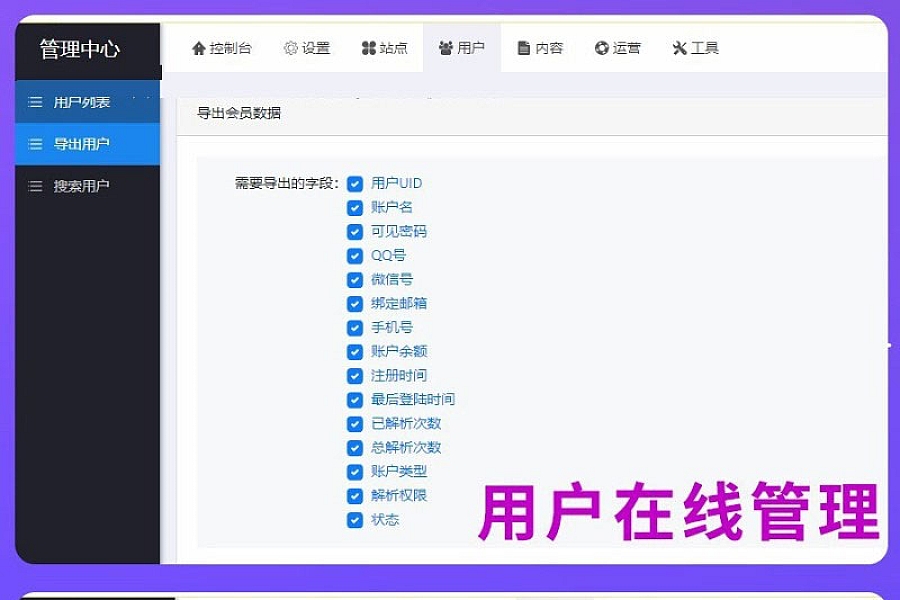Uncheck the 状态 checkbox

(x=355, y=520)
